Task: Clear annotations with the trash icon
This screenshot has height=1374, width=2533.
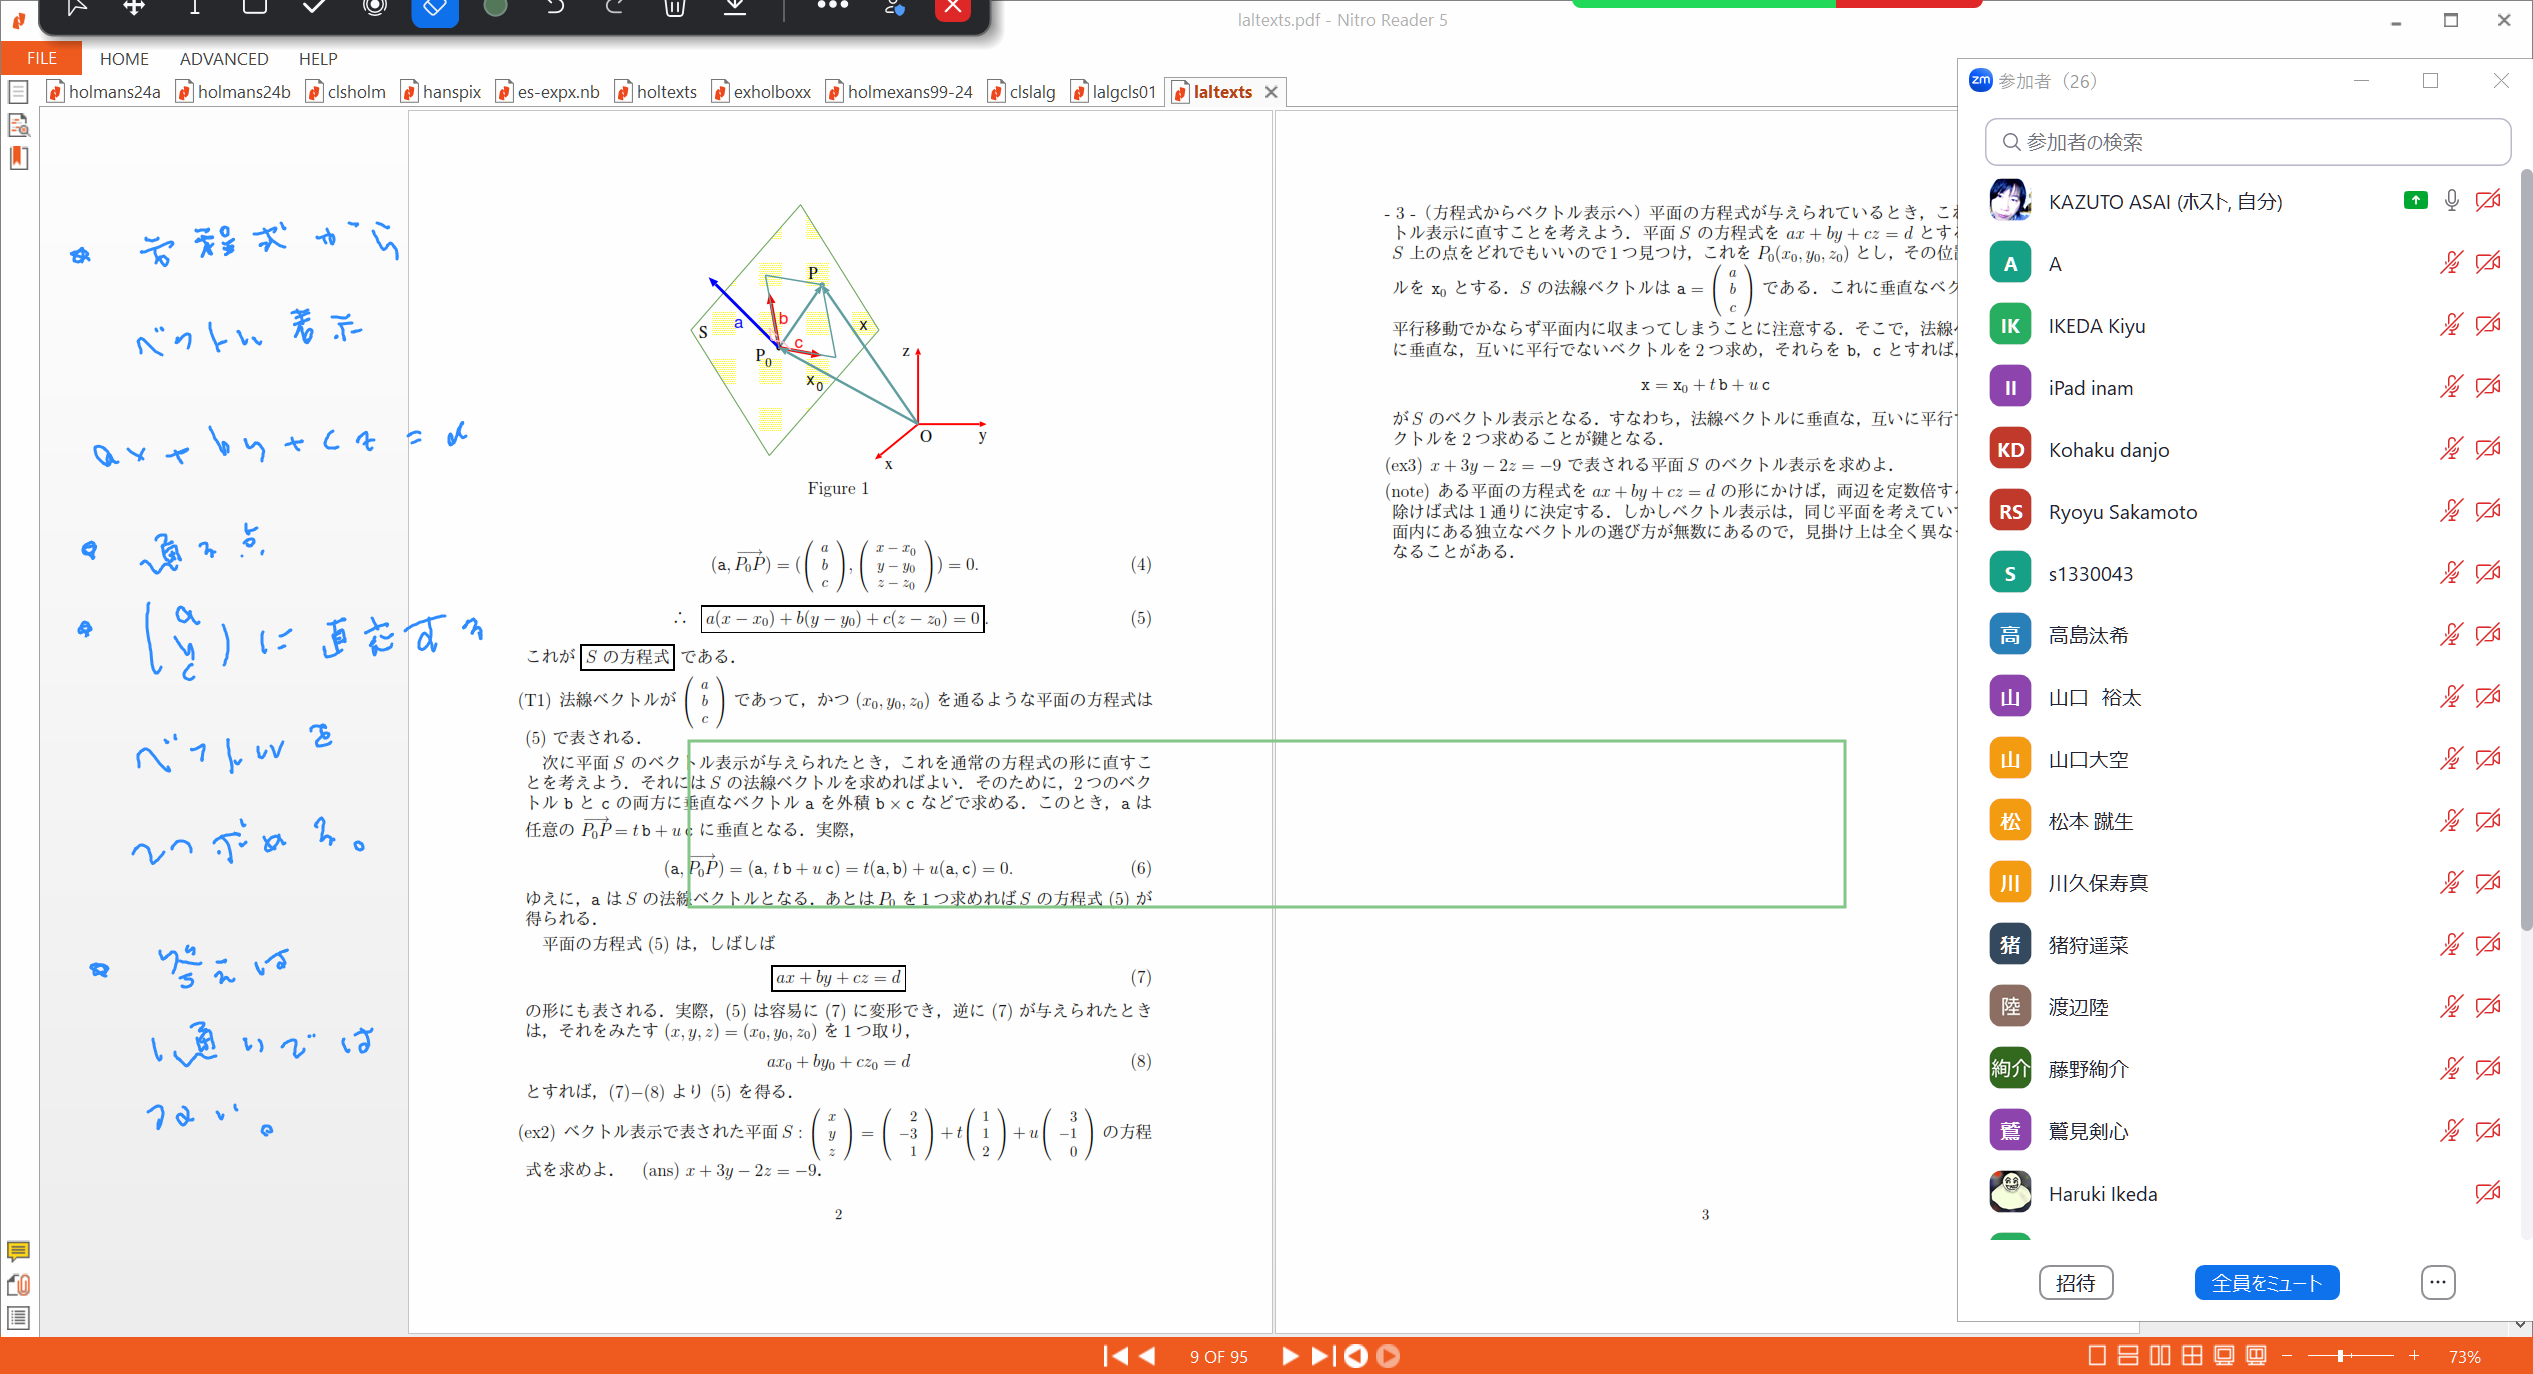Action: 675,8
